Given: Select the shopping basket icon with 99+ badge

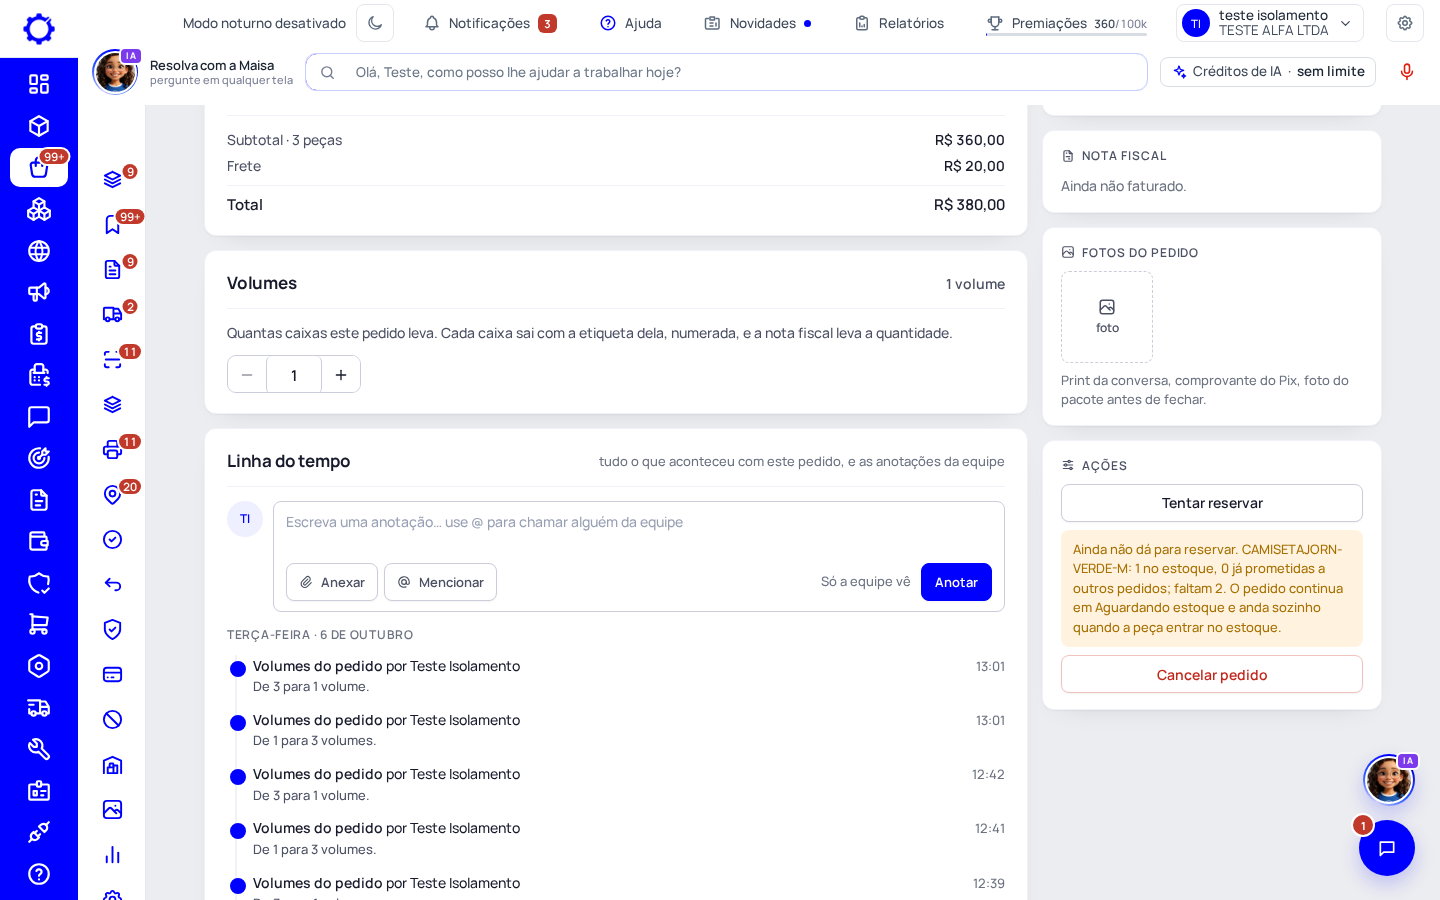Looking at the screenshot, I should pyautogui.click(x=39, y=168).
